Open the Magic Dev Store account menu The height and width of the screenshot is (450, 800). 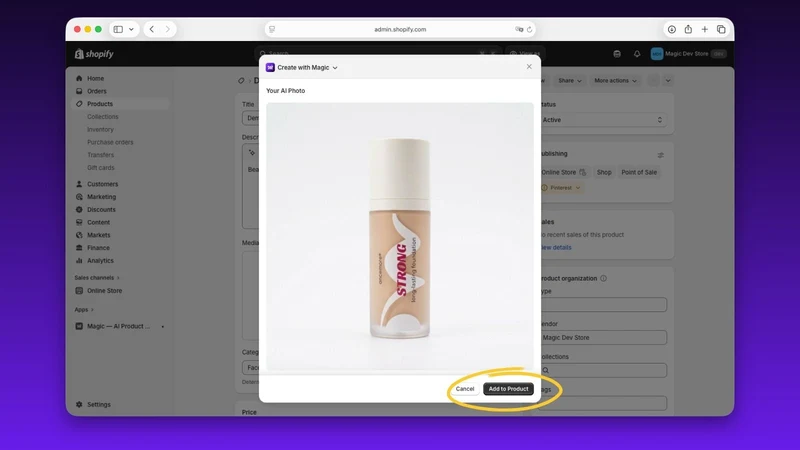point(688,54)
